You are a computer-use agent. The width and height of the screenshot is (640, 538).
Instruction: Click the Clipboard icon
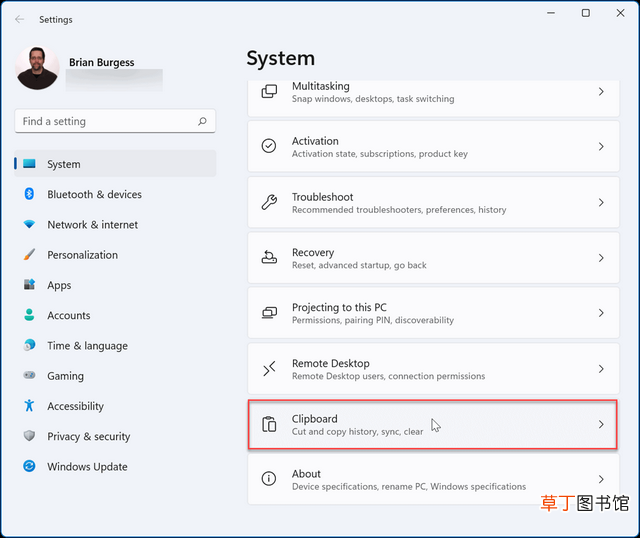(x=269, y=424)
